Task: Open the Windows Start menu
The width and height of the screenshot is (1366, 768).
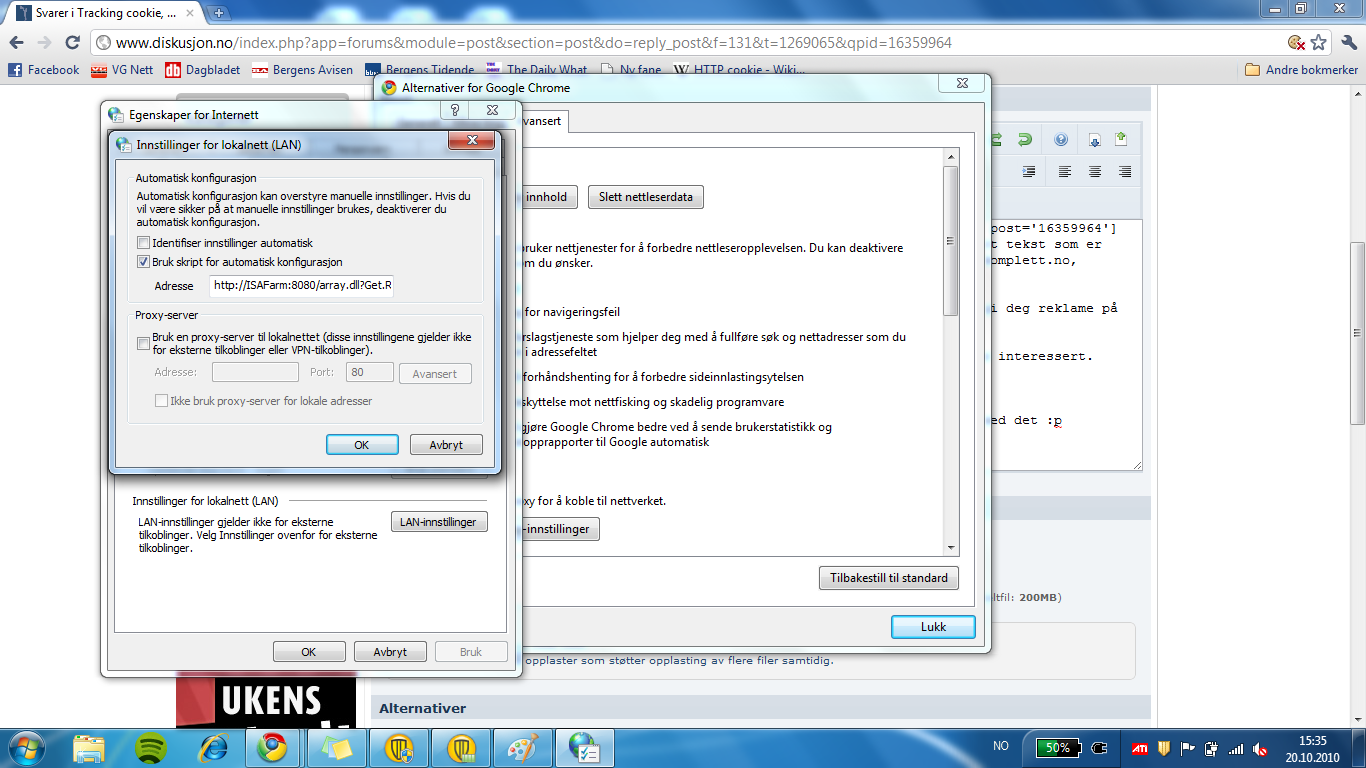Action: pos(24,747)
